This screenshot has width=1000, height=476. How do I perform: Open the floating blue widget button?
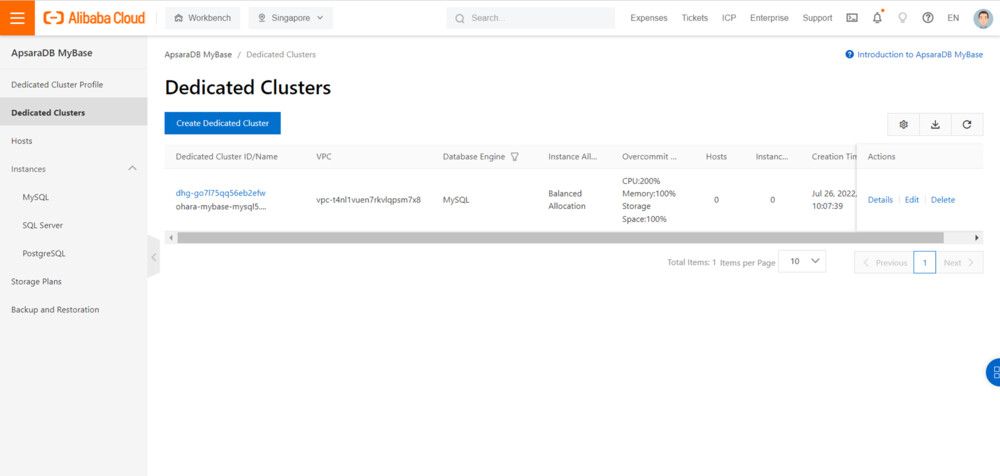click(x=994, y=372)
